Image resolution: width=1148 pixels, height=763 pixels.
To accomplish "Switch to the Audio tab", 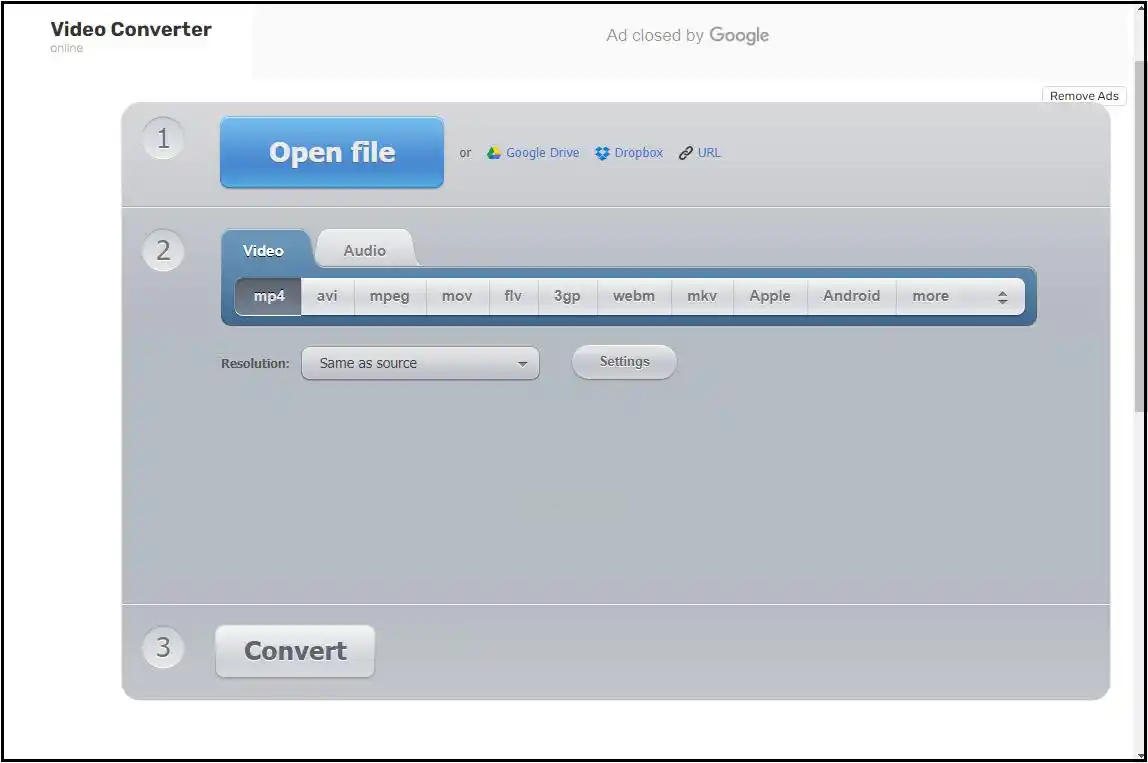I will pyautogui.click(x=365, y=250).
